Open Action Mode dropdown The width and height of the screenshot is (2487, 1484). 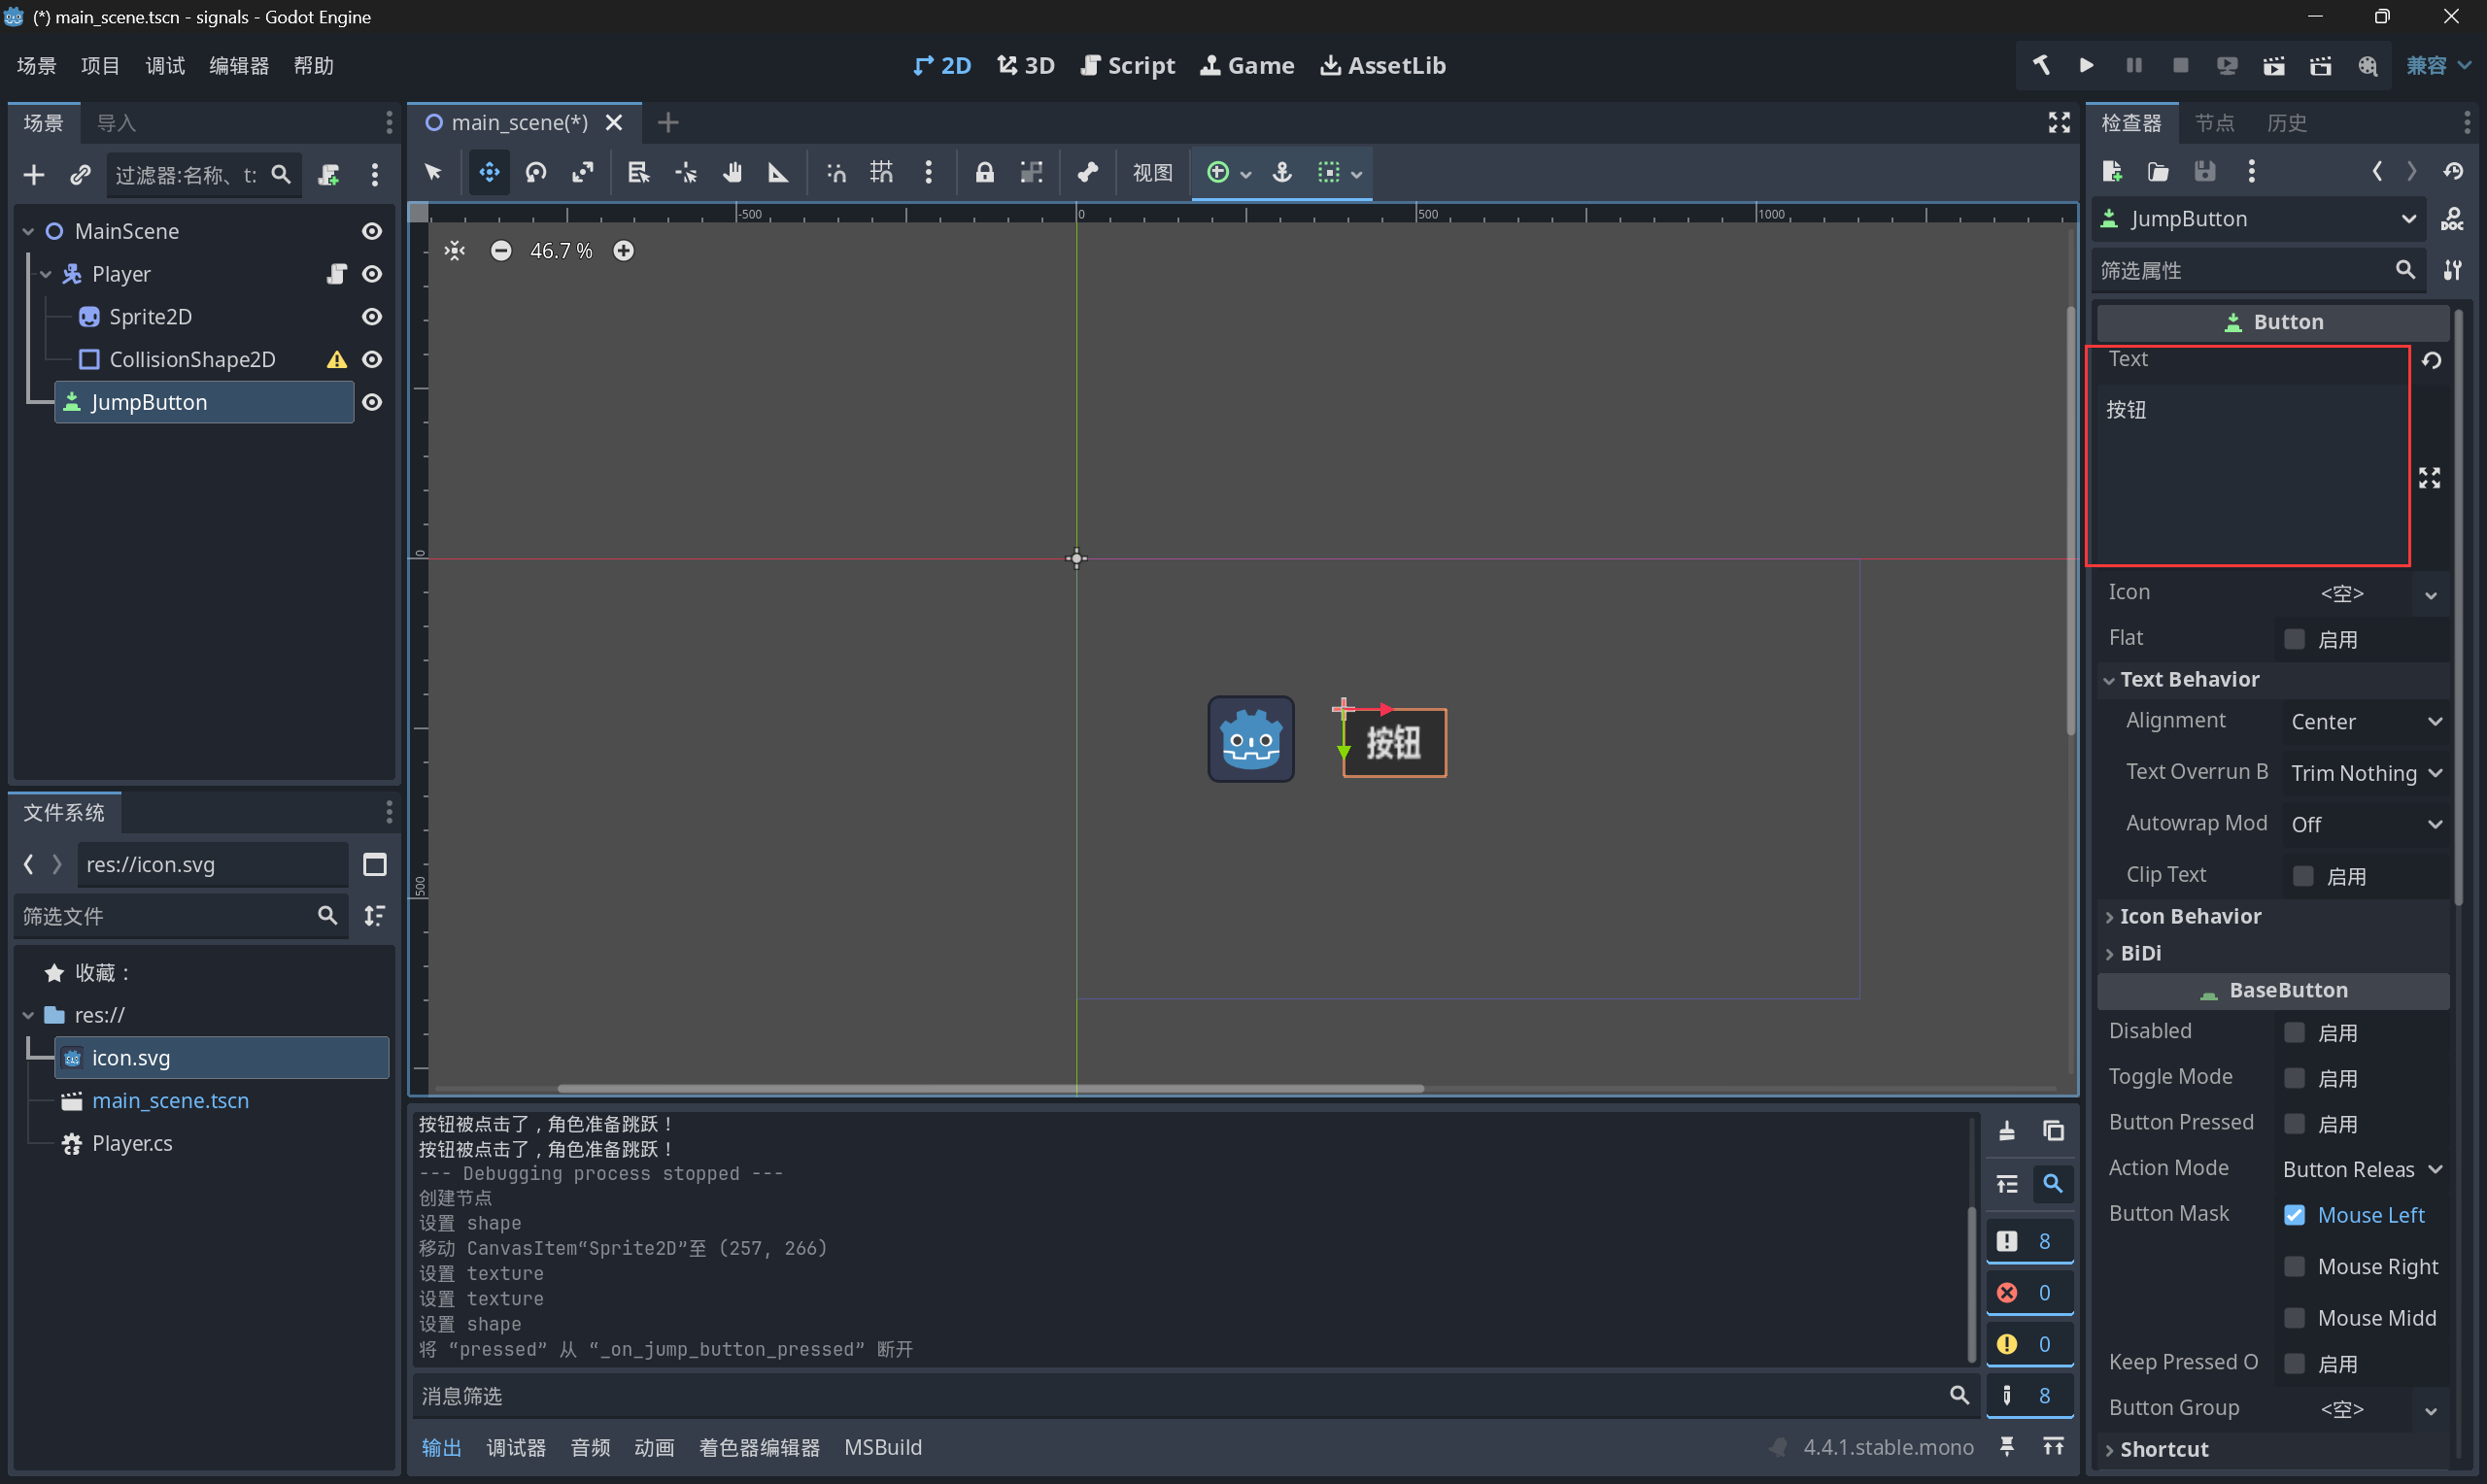click(x=2362, y=1169)
